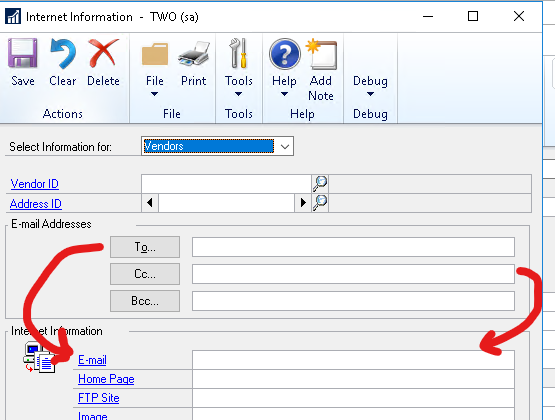Click the Print printer icon

pyautogui.click(x=194, y=53)
